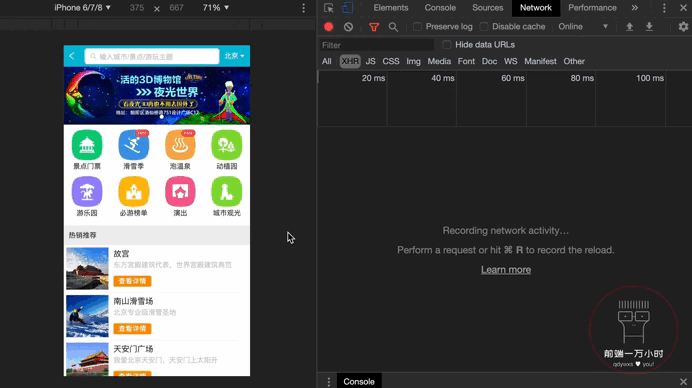Toggle the Other request type filter
692x388 pixels.
574,61
